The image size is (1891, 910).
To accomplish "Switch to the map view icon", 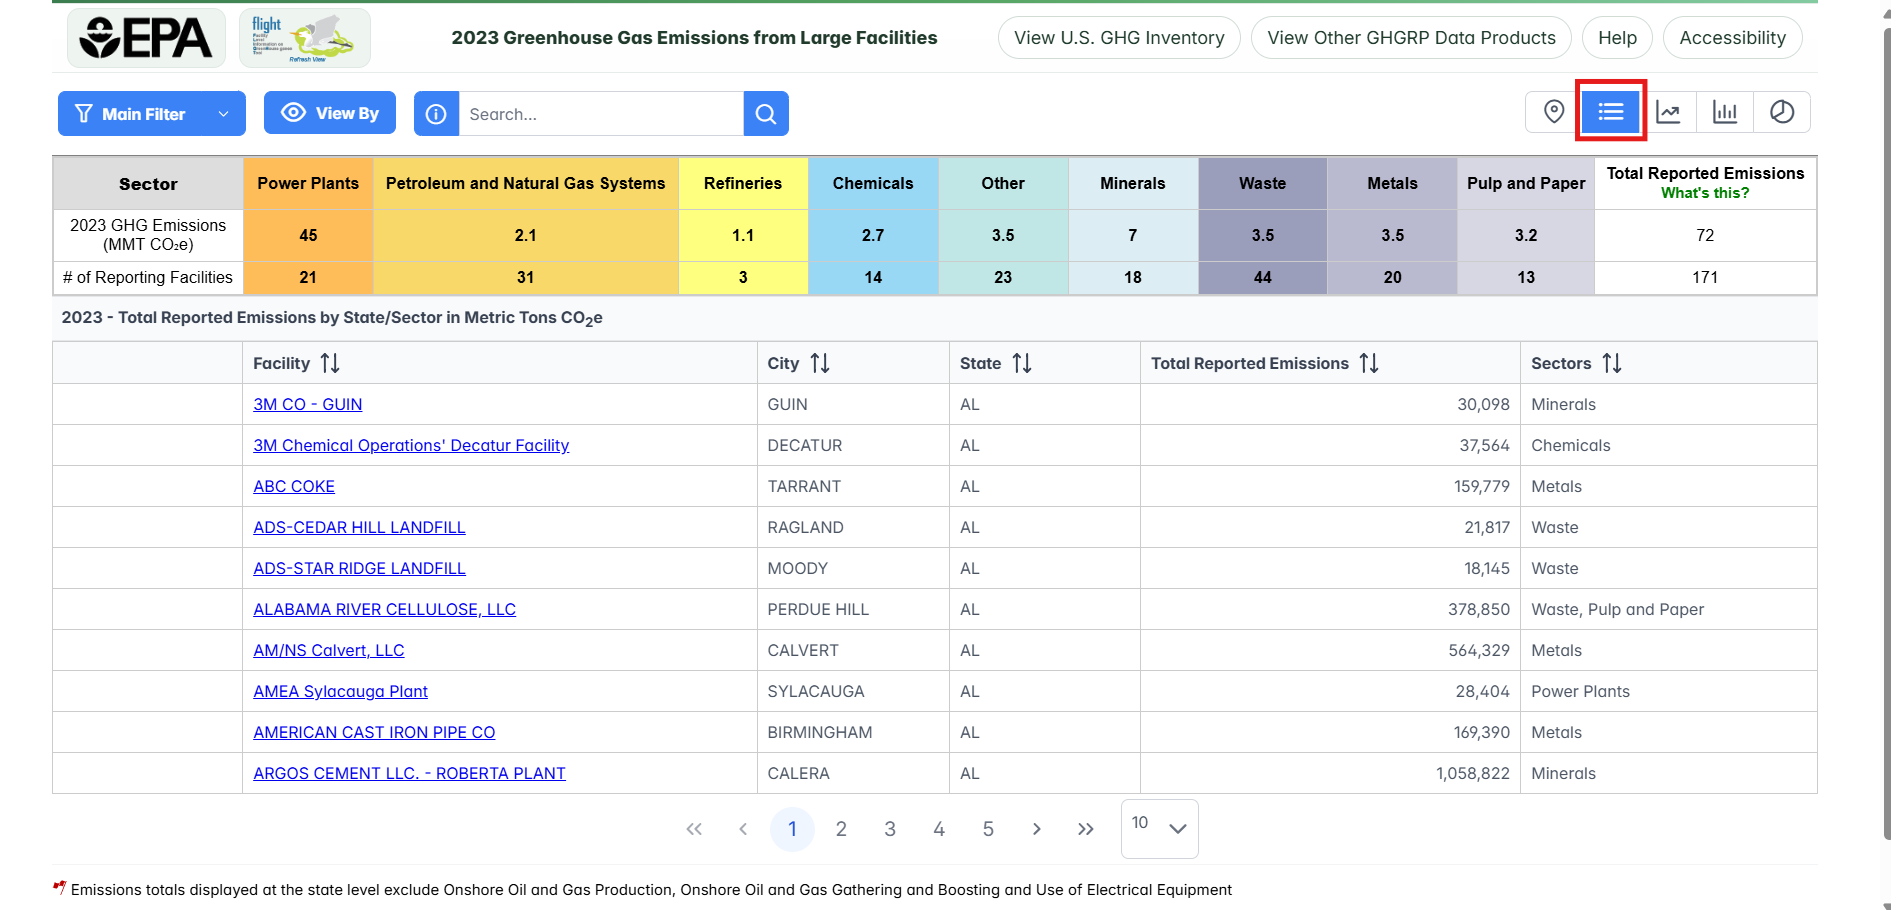I will pyautogui.click(x=1553, y=112).
